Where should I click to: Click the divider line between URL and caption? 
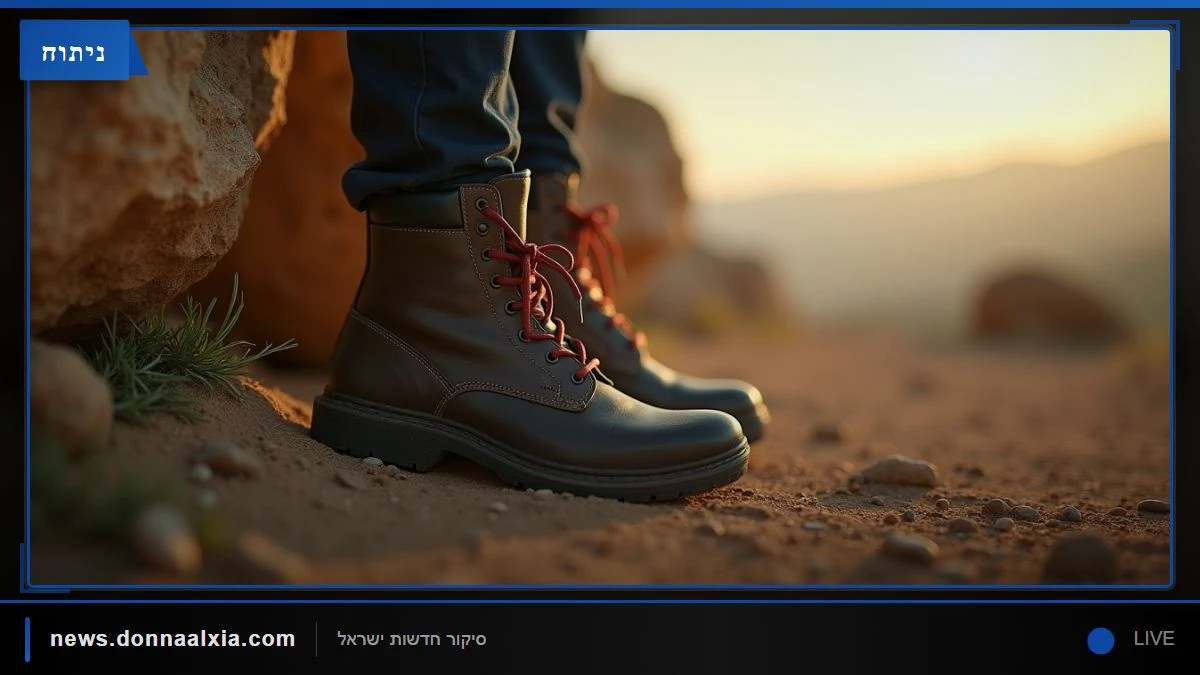pyautogui.click(x=316, y=639)
